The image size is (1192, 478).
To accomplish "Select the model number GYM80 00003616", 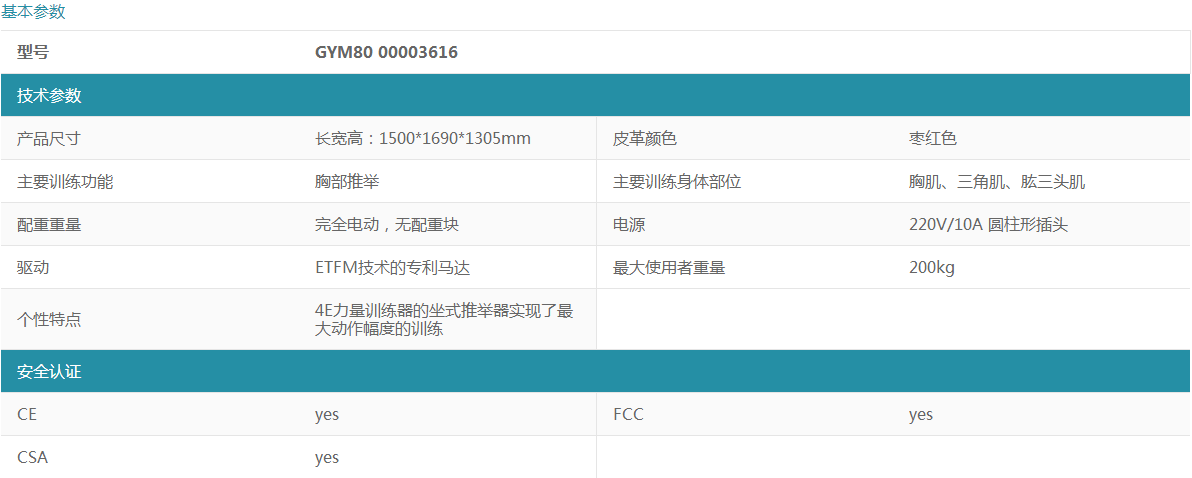I will pos(386,52).
